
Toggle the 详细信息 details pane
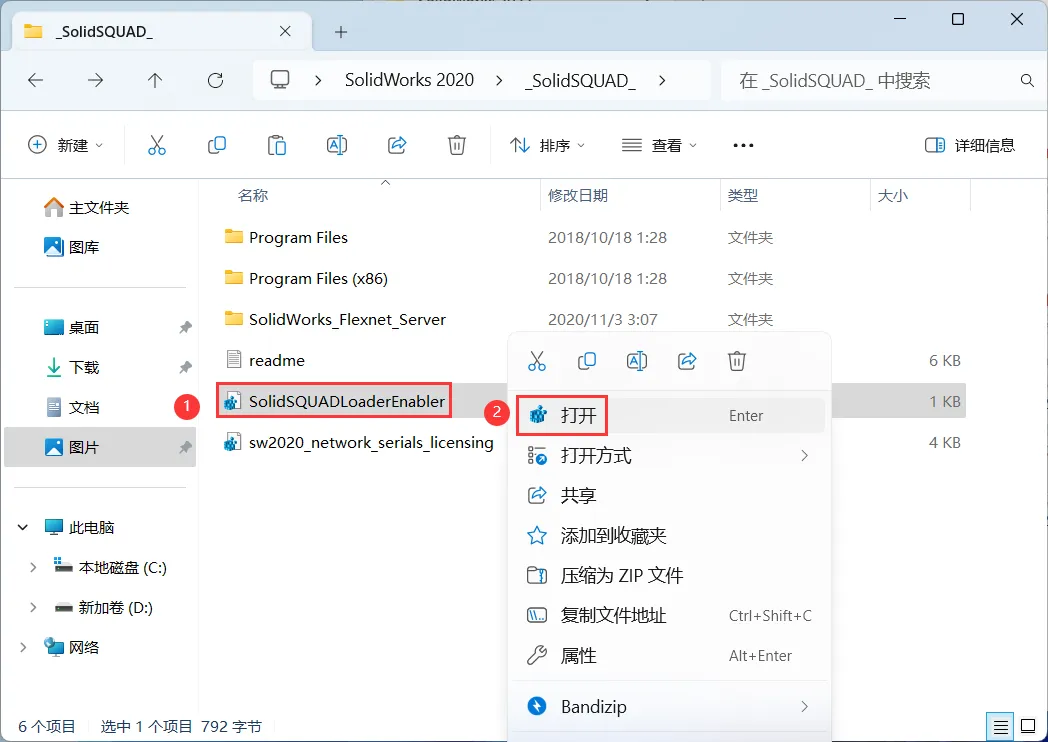point(969,145)
